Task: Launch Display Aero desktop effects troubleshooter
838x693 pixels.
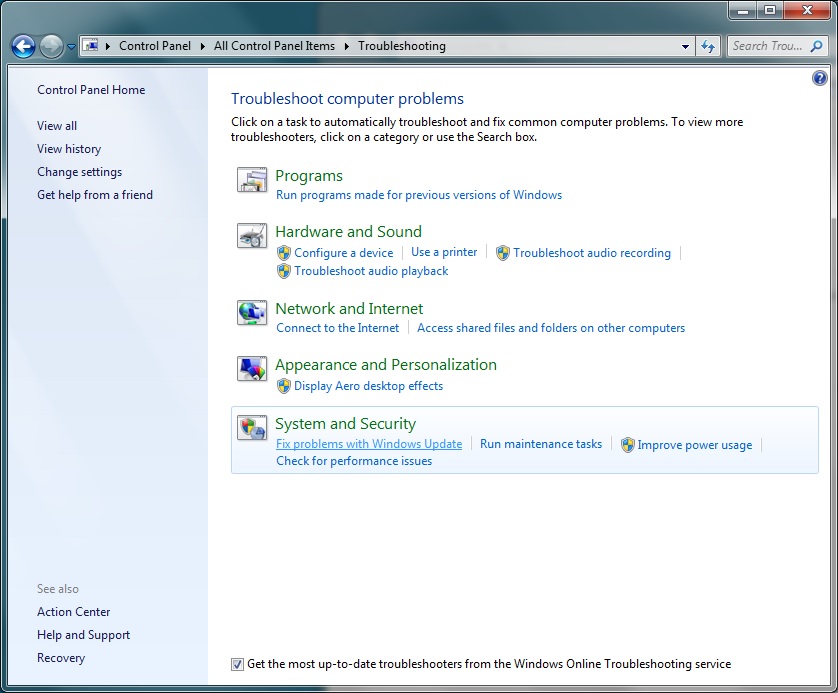Action: click(x=369, y=386)
